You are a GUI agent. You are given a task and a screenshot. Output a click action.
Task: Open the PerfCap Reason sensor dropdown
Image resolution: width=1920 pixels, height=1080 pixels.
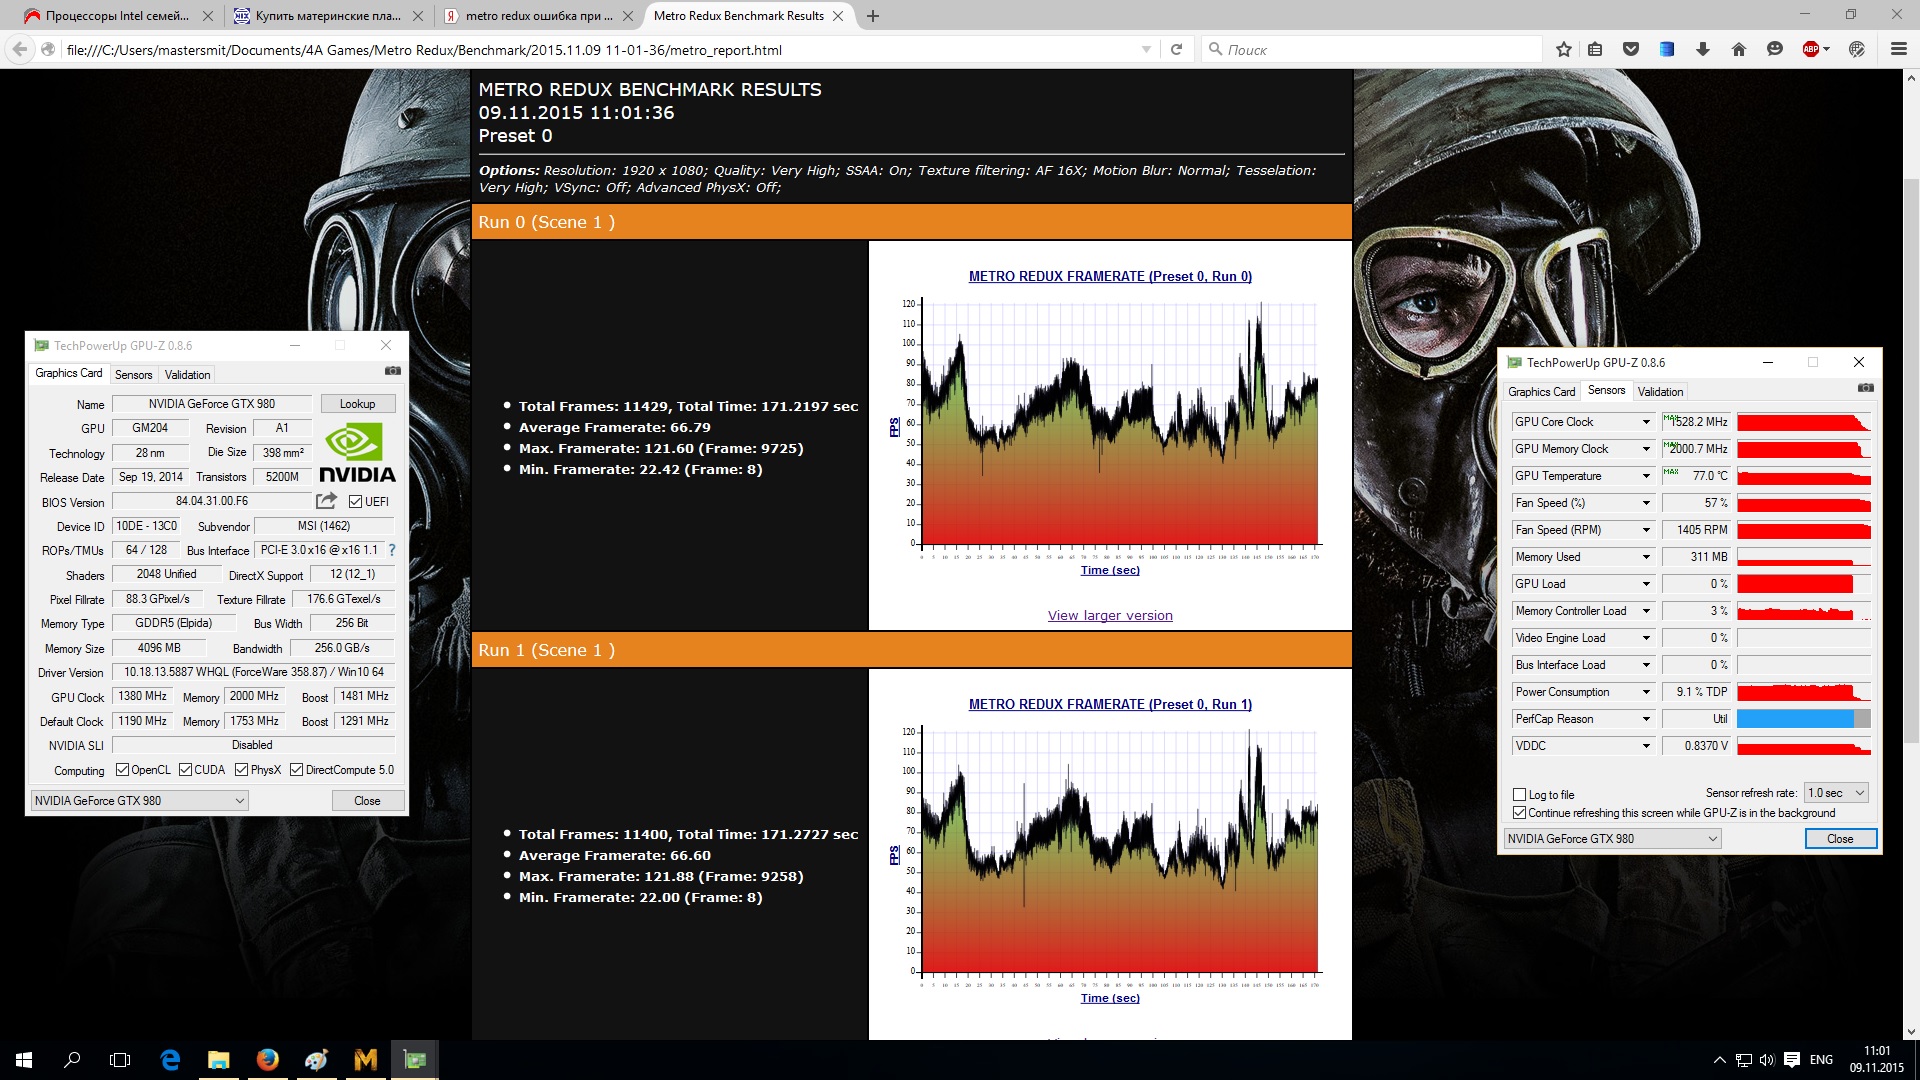[x=1646, y=719]
